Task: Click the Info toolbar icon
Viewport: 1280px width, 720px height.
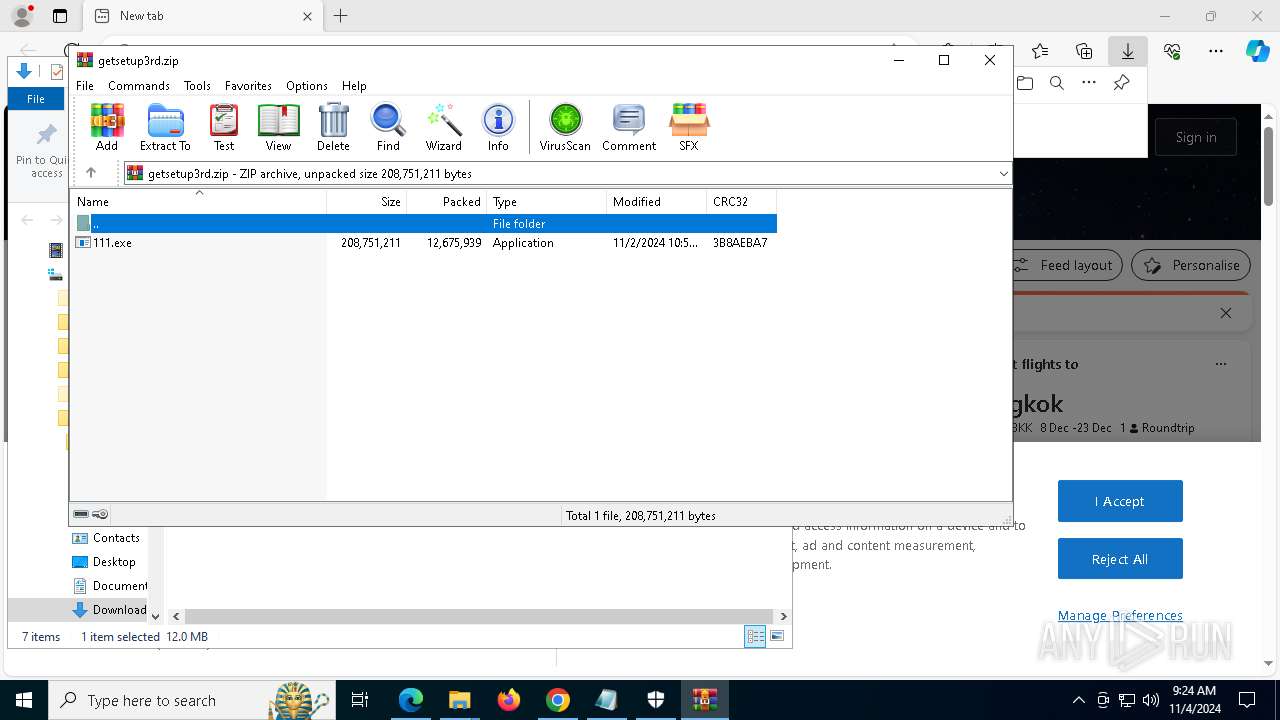Action: click(x=498, y=127)
